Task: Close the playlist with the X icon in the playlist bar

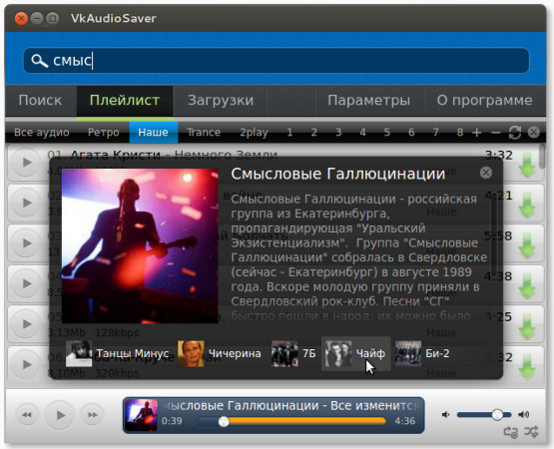Action: tap(534, 133)
